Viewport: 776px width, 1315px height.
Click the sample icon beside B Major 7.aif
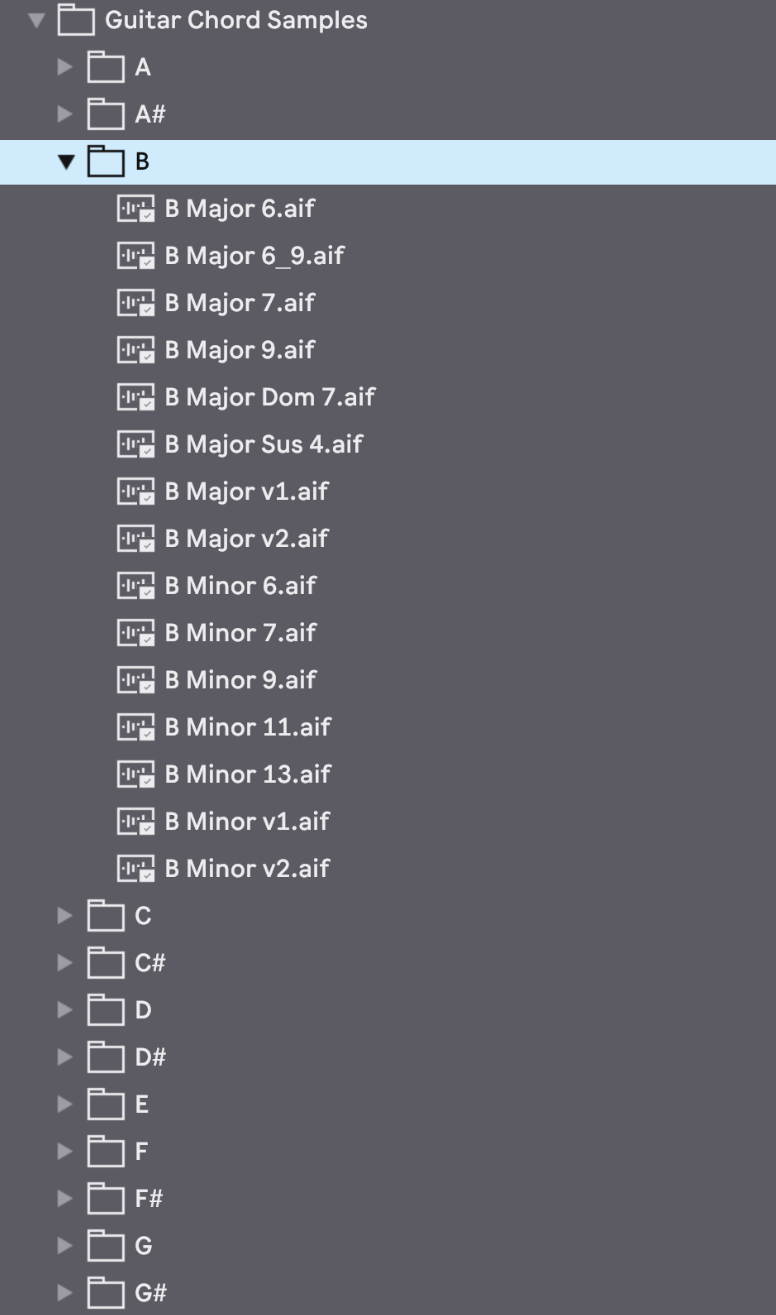coord(136,304)
